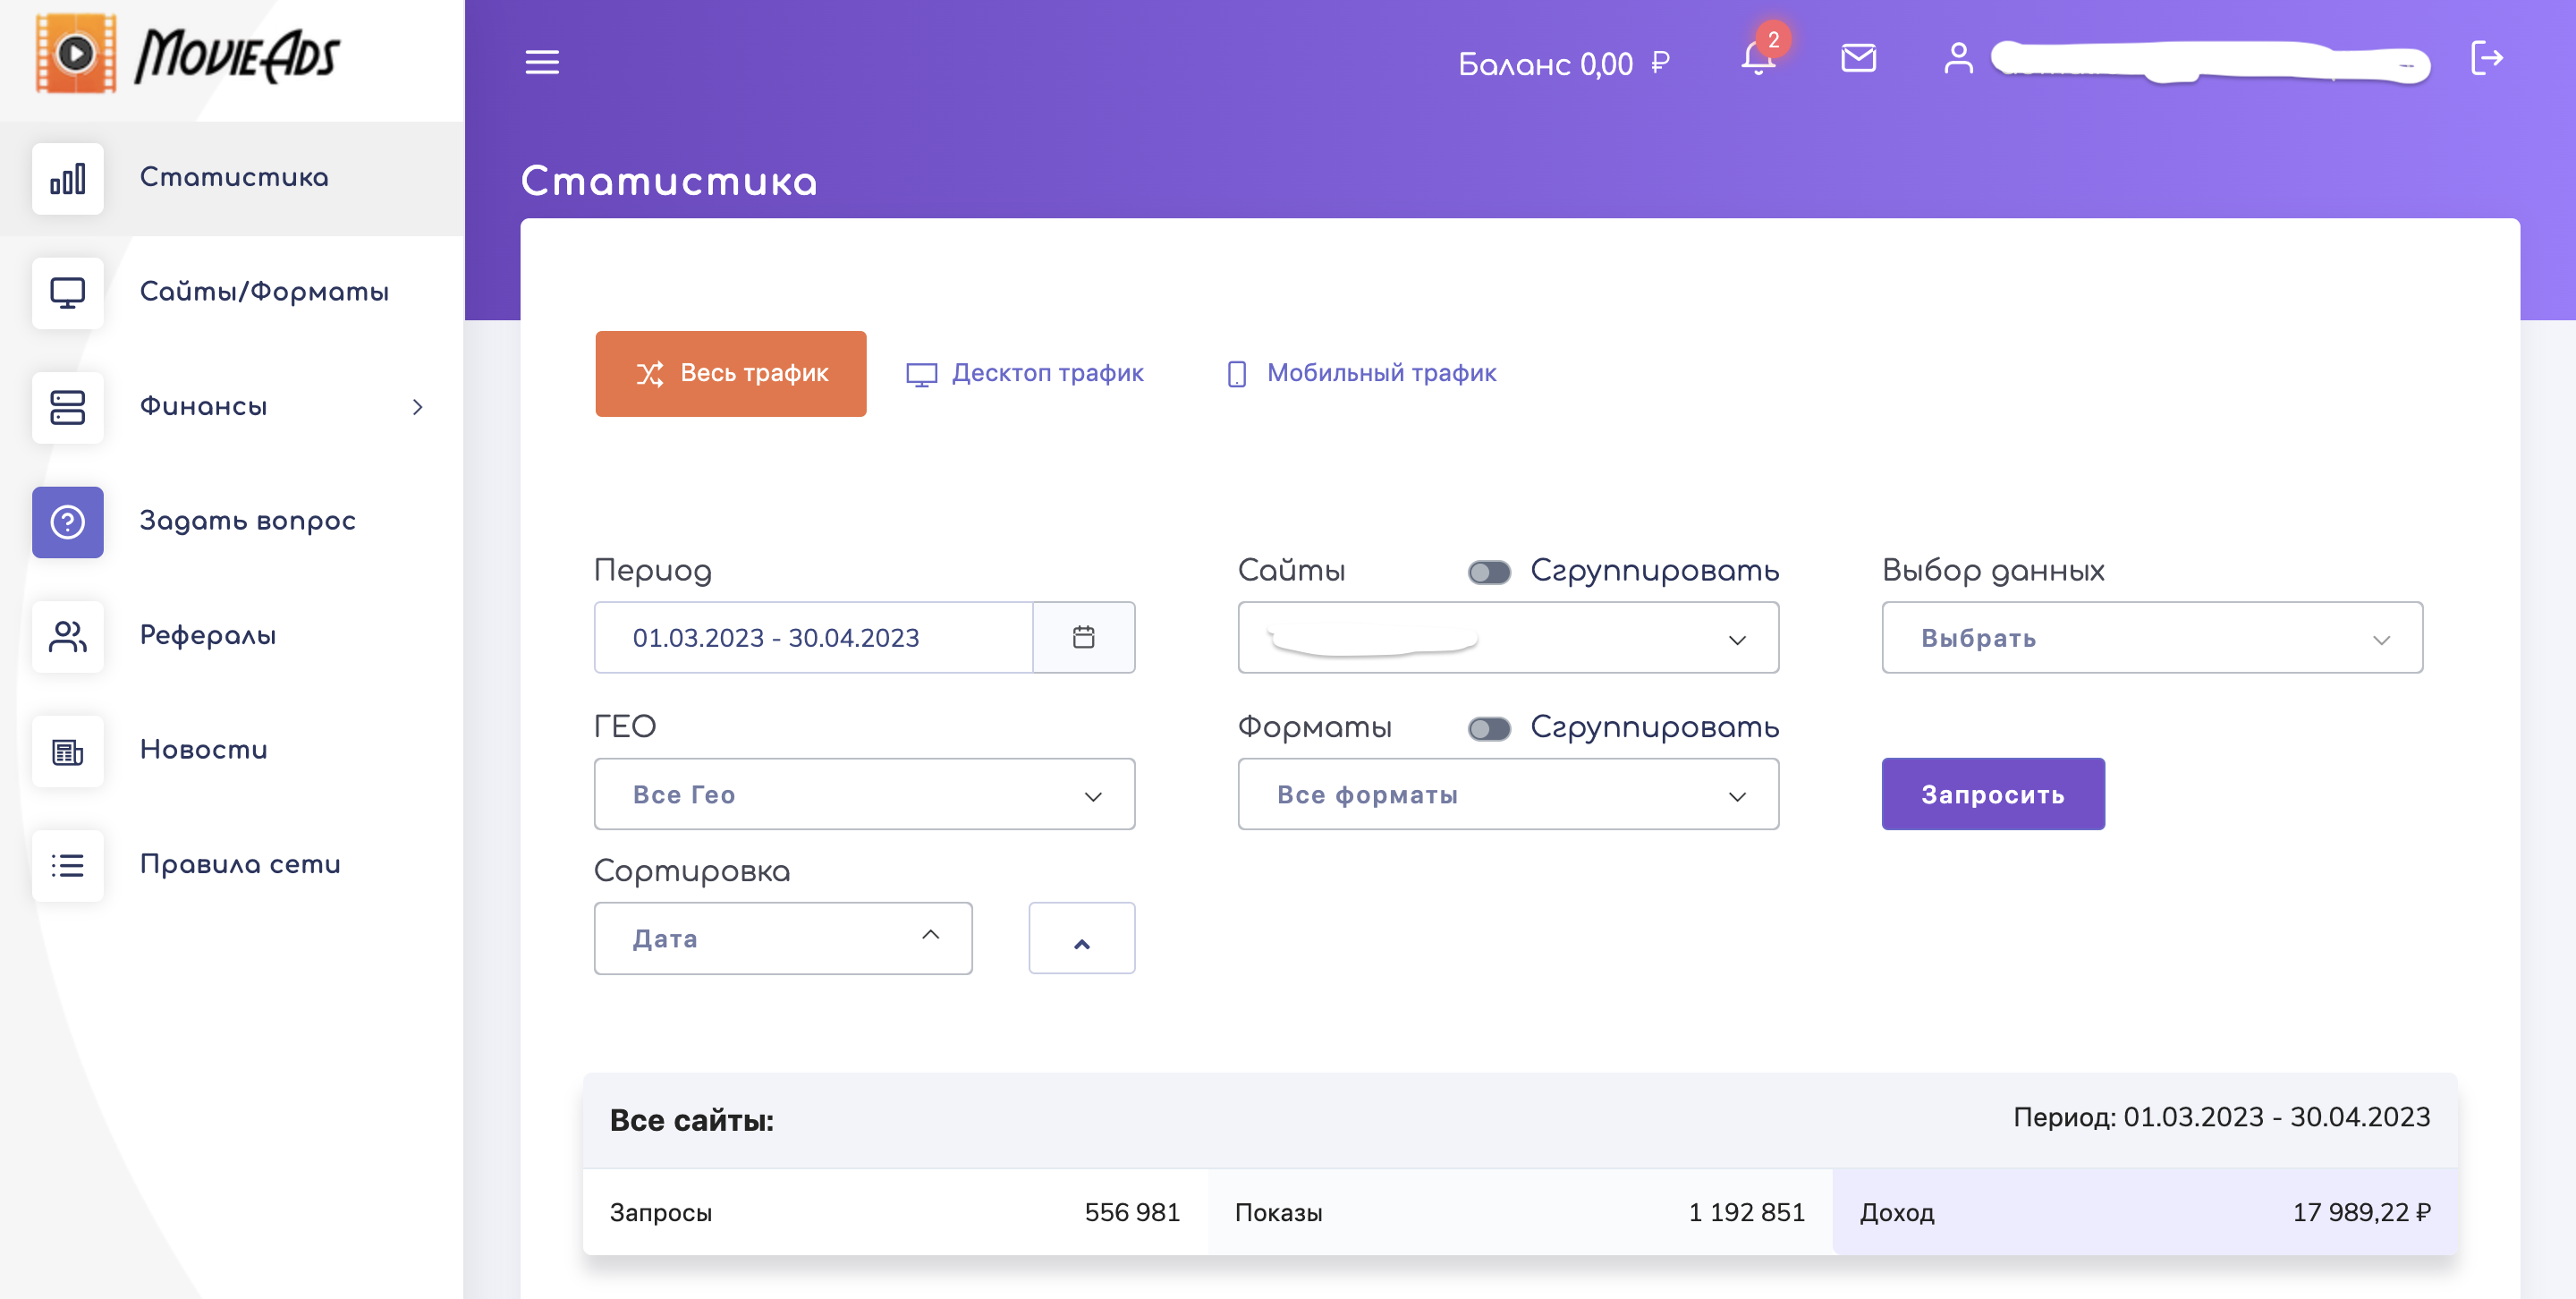Image resolution: width=2576 pixels, height=1299 pixels.
Task: Toggle Сгруппировать switch for Сайты
Action: coord(1489,572)
